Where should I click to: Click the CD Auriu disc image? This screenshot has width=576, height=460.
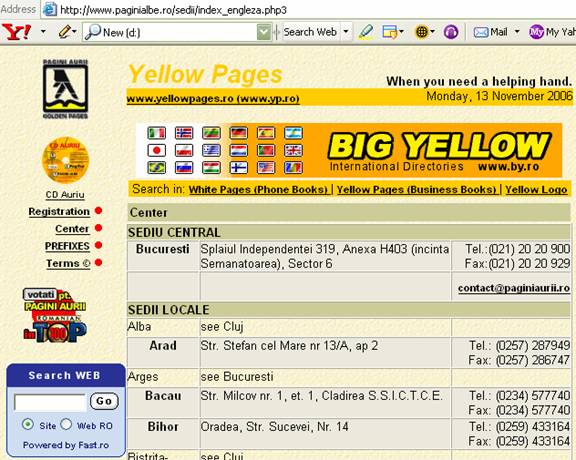tap(65, 160)
